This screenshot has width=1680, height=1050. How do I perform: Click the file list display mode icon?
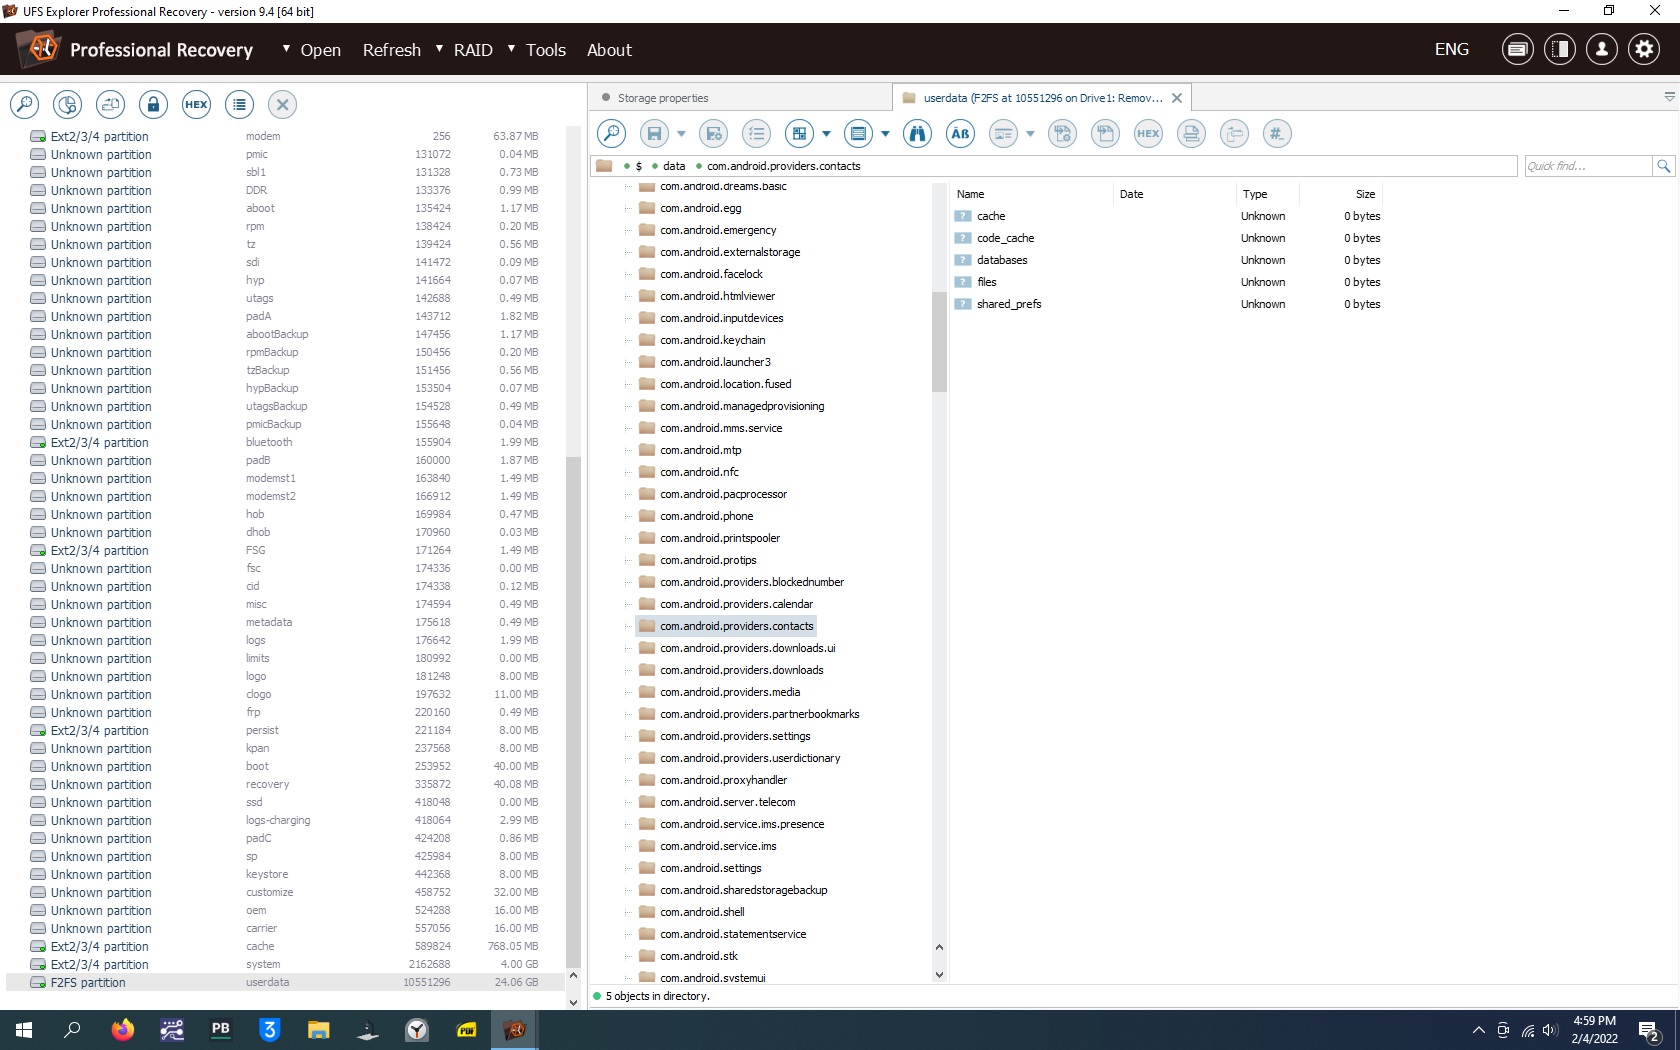coord(858,133)
